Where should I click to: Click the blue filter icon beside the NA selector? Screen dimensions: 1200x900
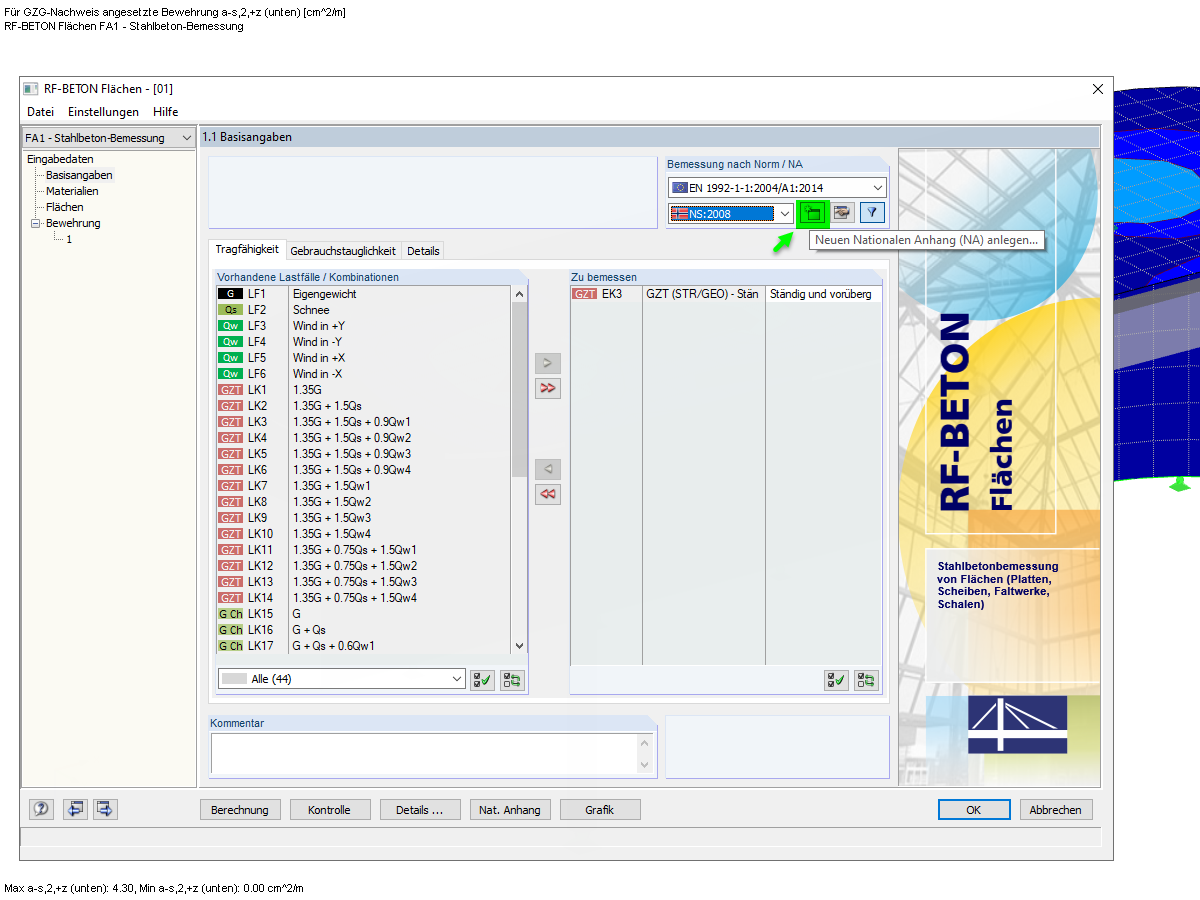click(872, 213)
